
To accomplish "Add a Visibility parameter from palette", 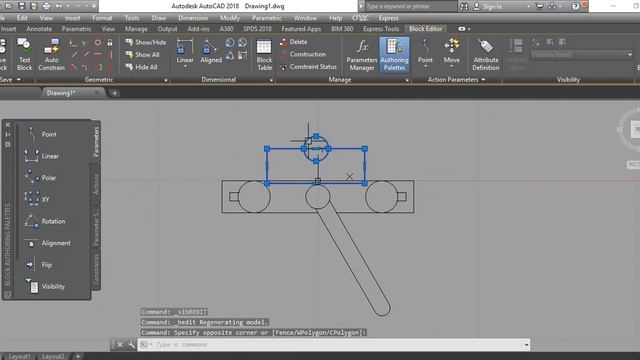I will pyautogui.click(x=45, y=287).
